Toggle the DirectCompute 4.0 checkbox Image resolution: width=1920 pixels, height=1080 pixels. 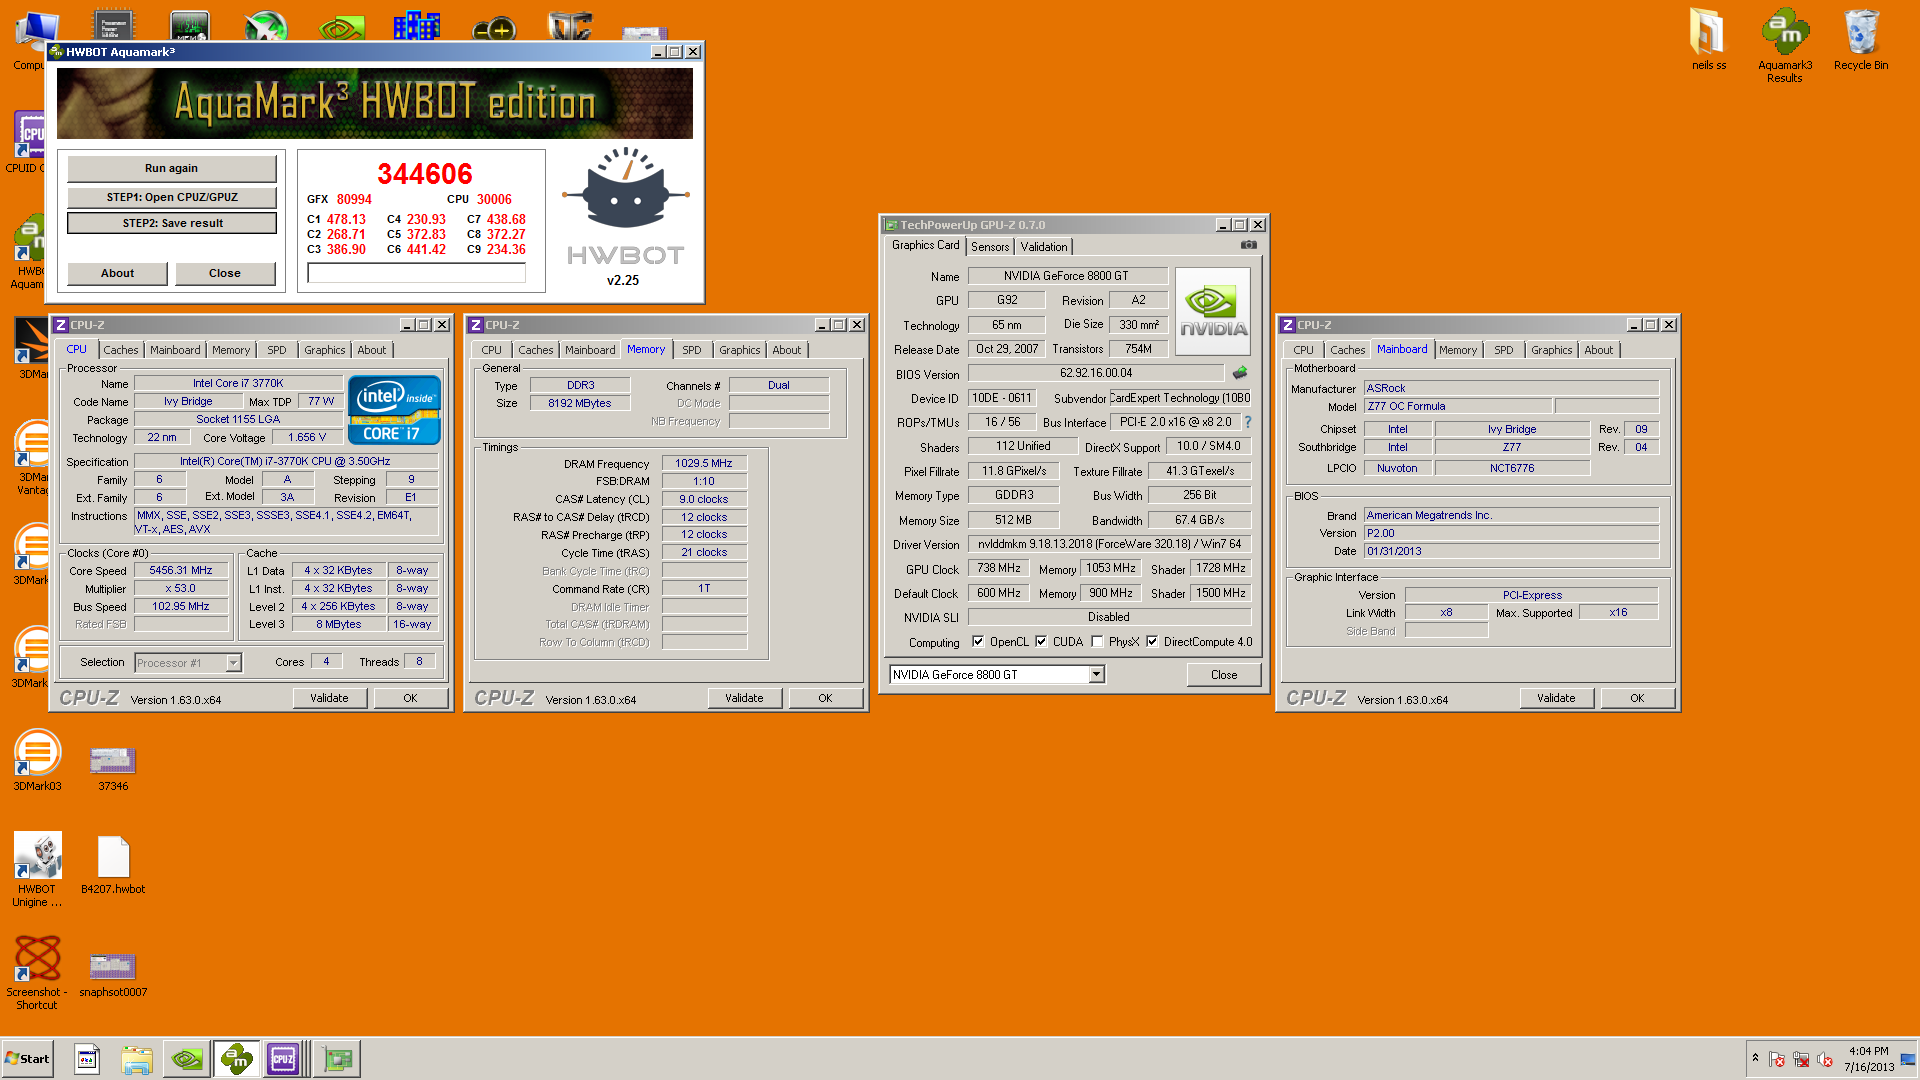(x=1152, y=642)
